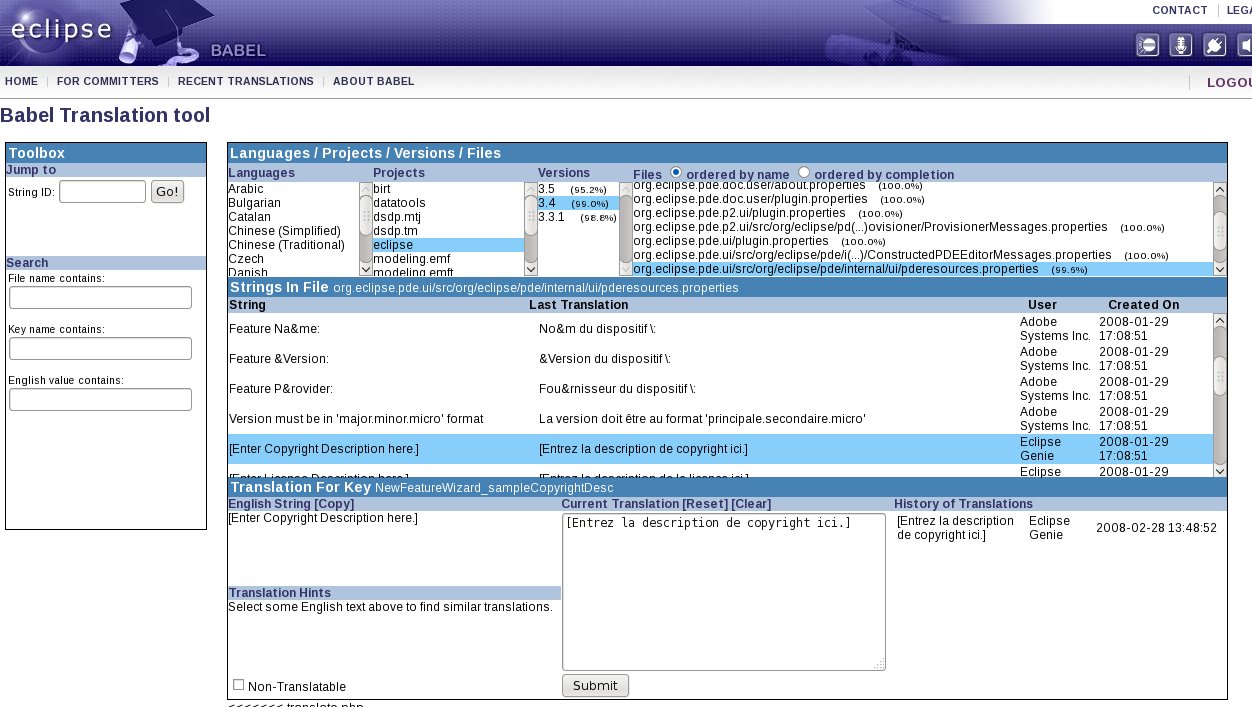Click the Strings In File scroll-down arrow
Image resolution: width=1252 pixels, height=707 pixels.
click(1219, 471)
